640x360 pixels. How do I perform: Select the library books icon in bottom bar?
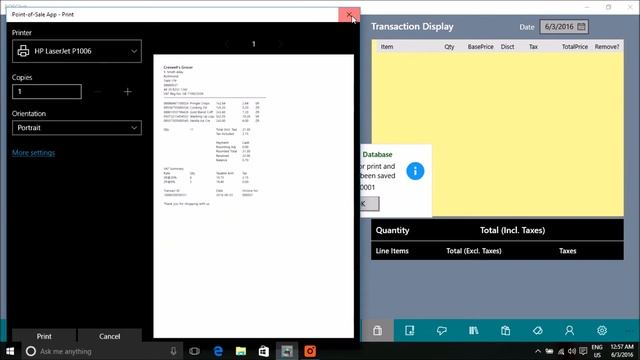coord(473,331)
